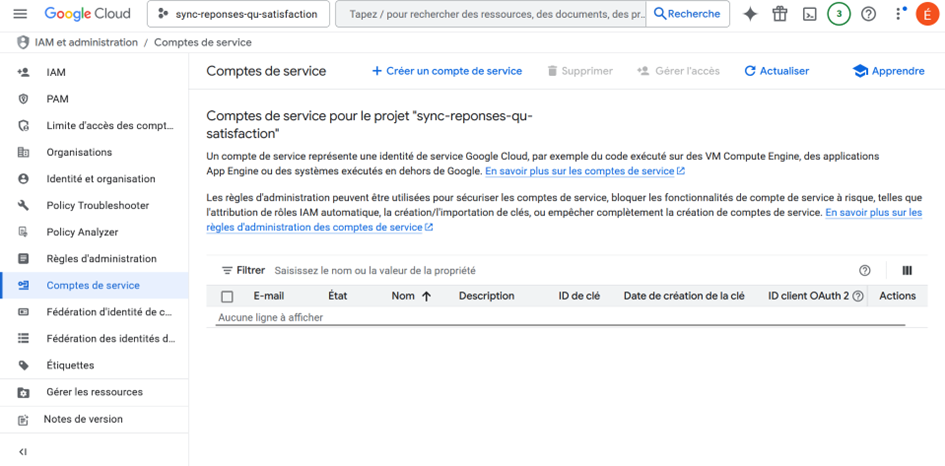
Task: Open the main navigation hamburger menu
Action: (20, 14)
